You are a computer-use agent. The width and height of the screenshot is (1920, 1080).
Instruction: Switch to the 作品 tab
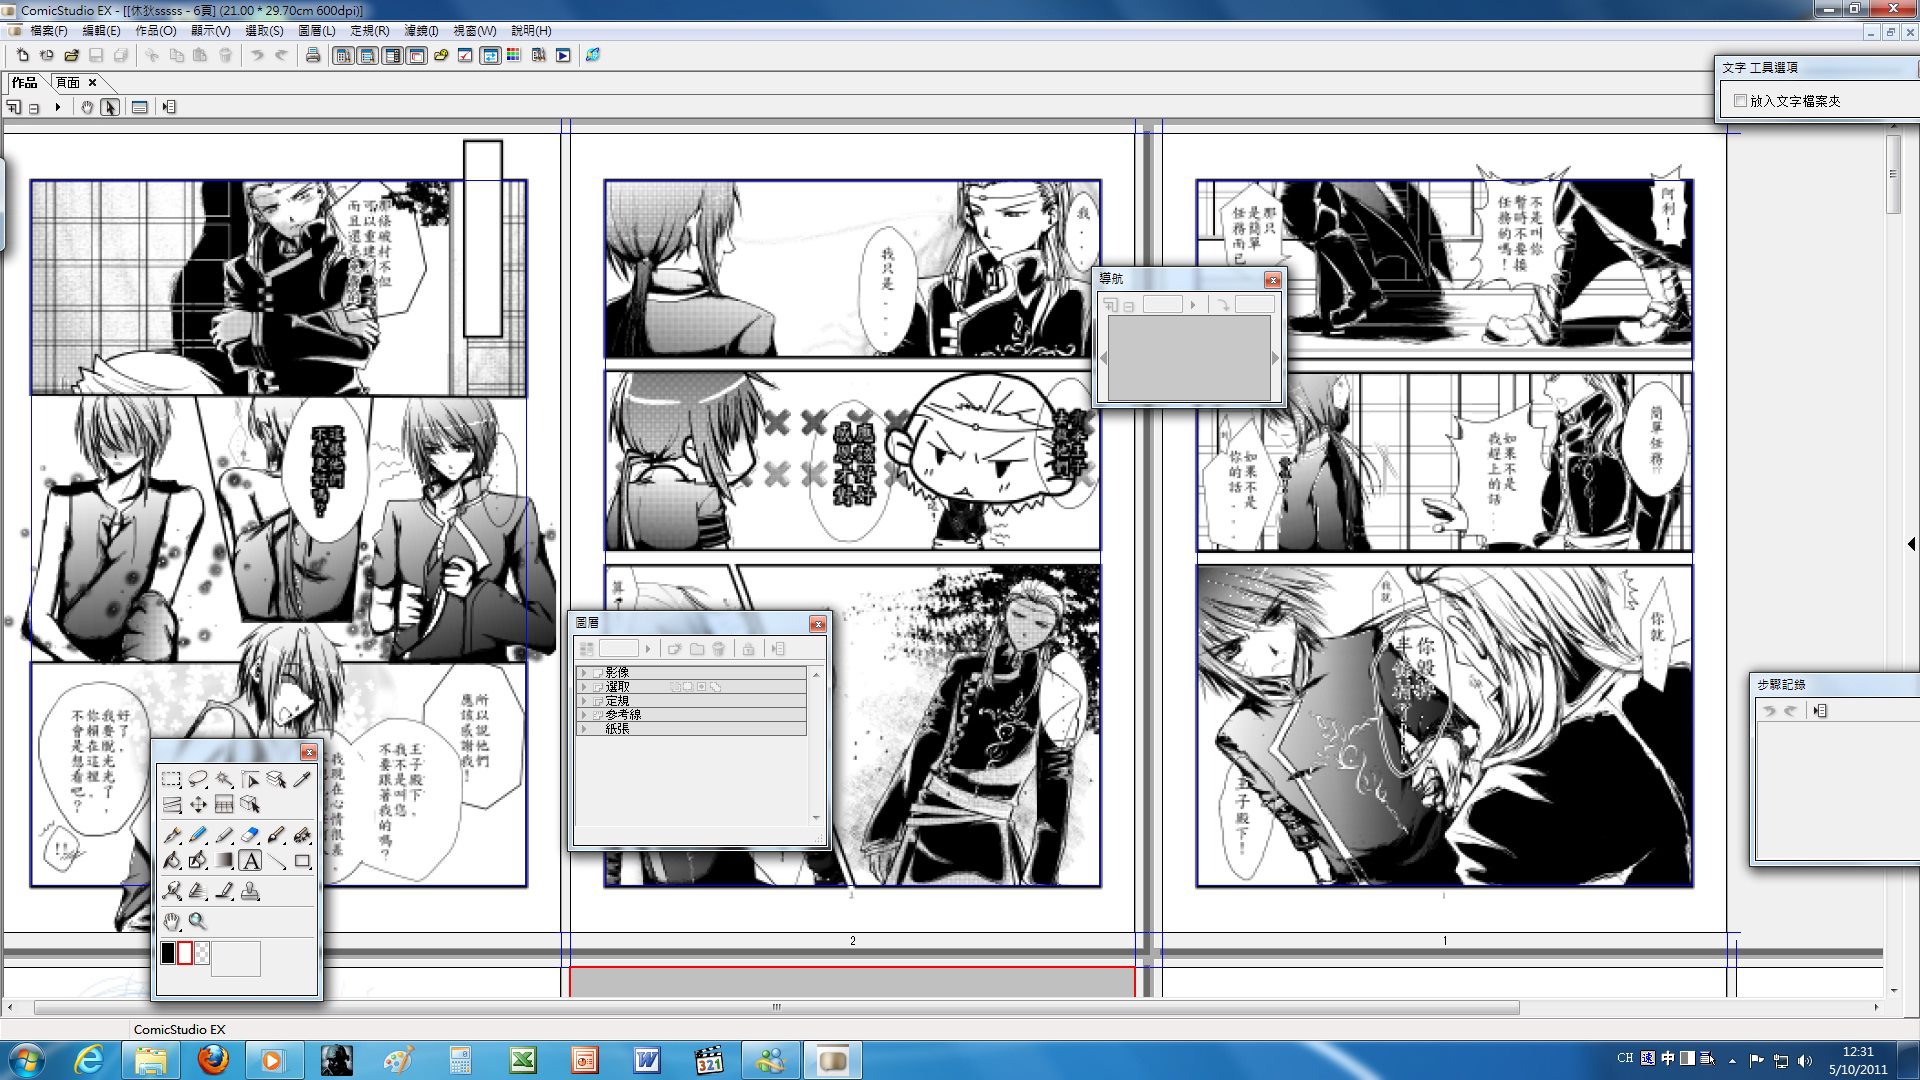pos(25,83)
